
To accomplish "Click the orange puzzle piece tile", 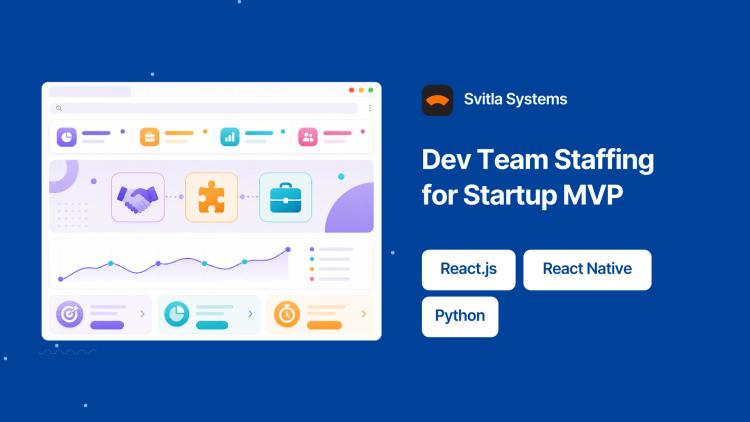I will [211, 197].
